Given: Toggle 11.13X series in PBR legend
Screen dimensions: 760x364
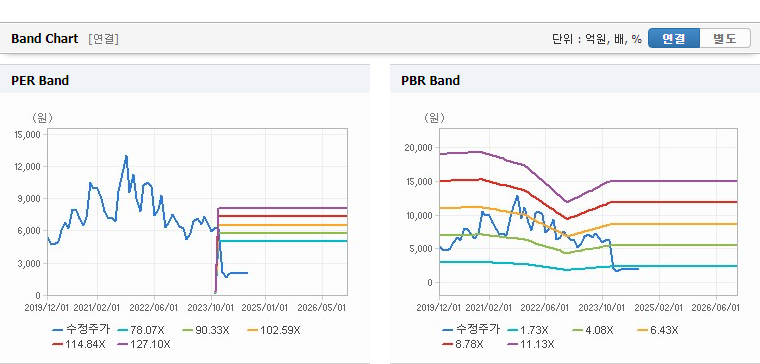Looking at the screenshot, I should 531,344.
